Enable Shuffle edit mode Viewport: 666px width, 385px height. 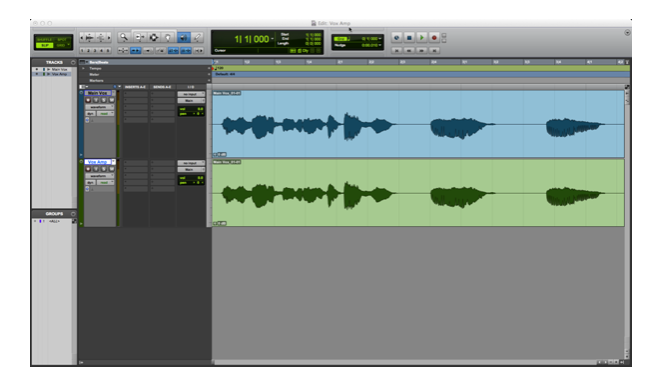pyautogui.click(x=44, y=40)
